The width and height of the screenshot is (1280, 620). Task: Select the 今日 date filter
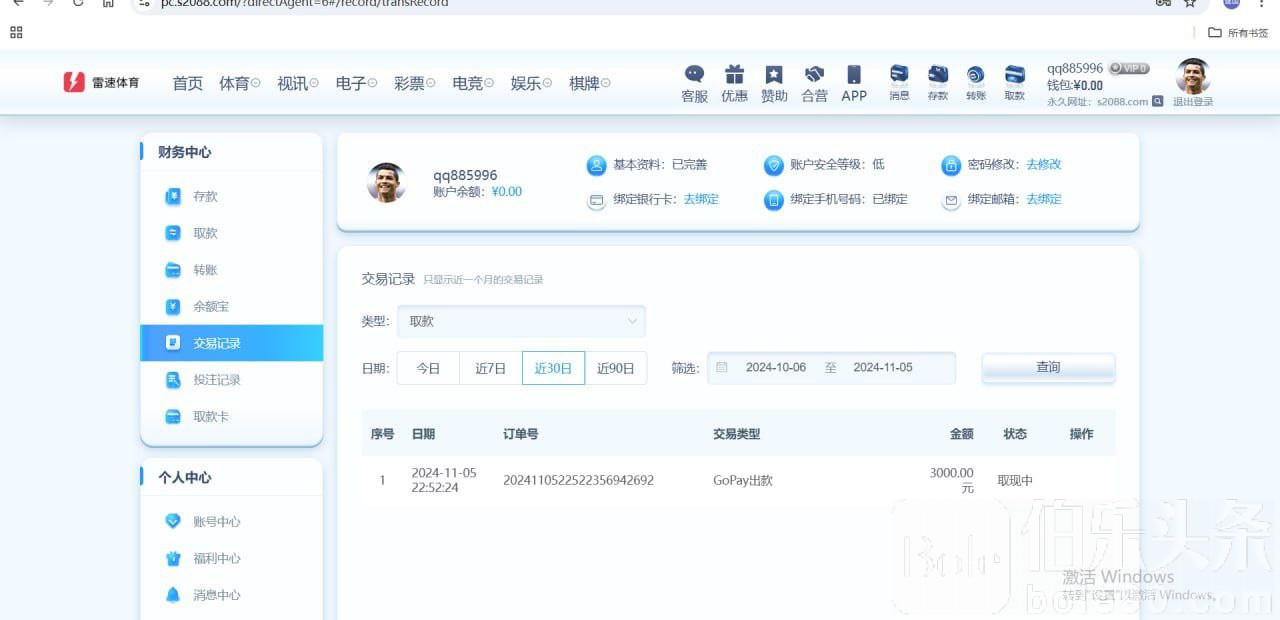pyautogui.click(x=428, y=368)
